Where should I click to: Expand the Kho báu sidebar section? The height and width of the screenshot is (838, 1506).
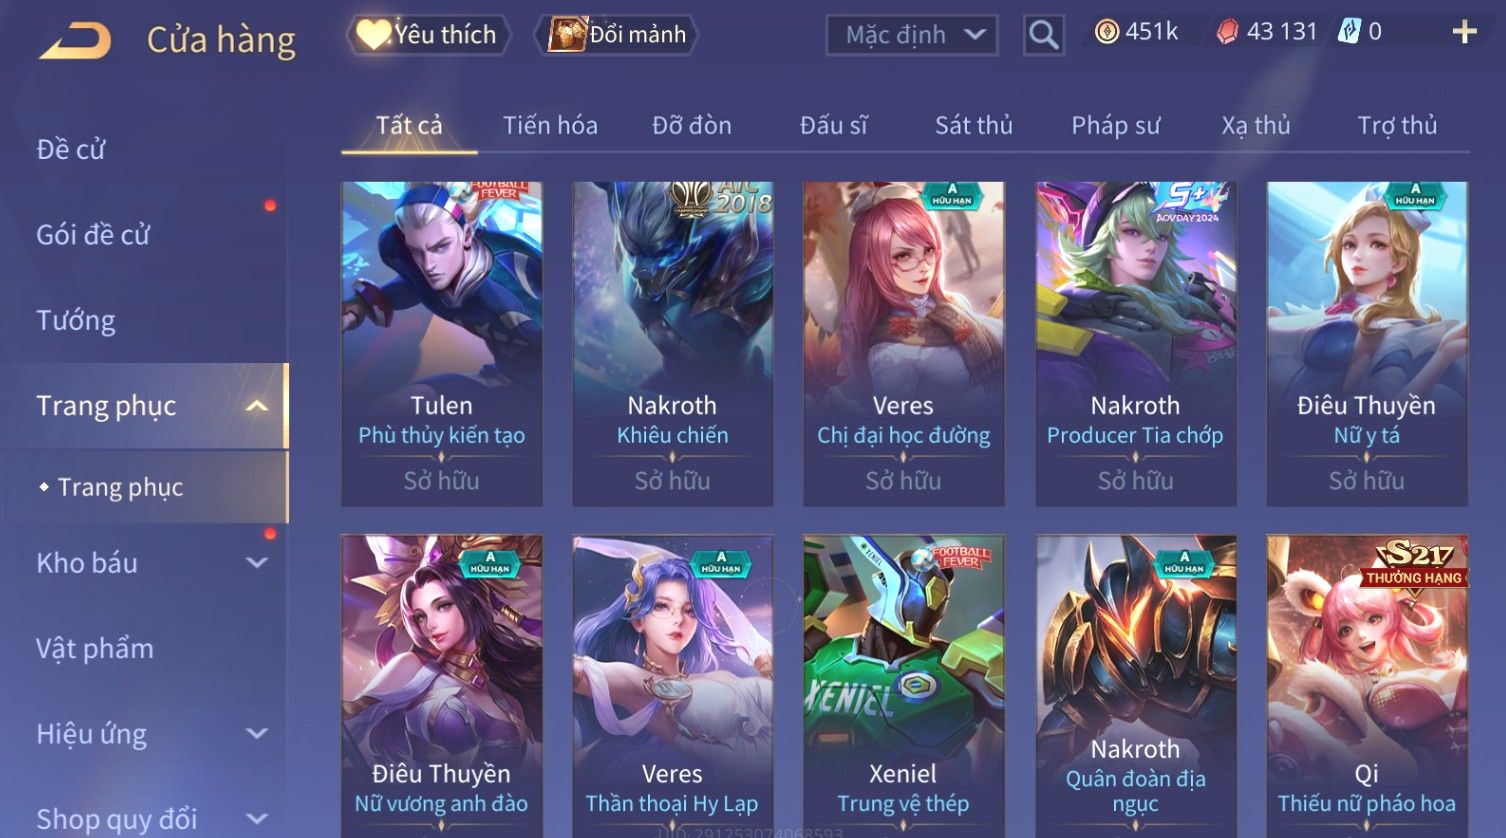coord(257,563)
